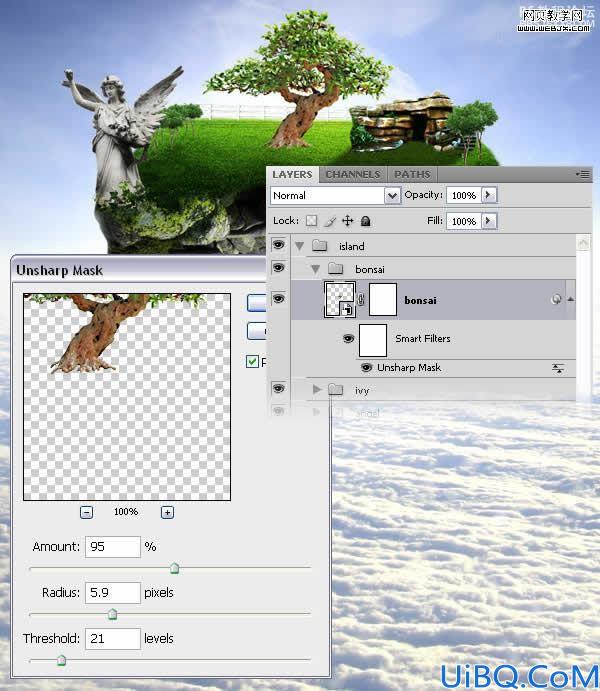Hide the island group
This screenshot has width=600, height=691.
(x=278, y=245)
